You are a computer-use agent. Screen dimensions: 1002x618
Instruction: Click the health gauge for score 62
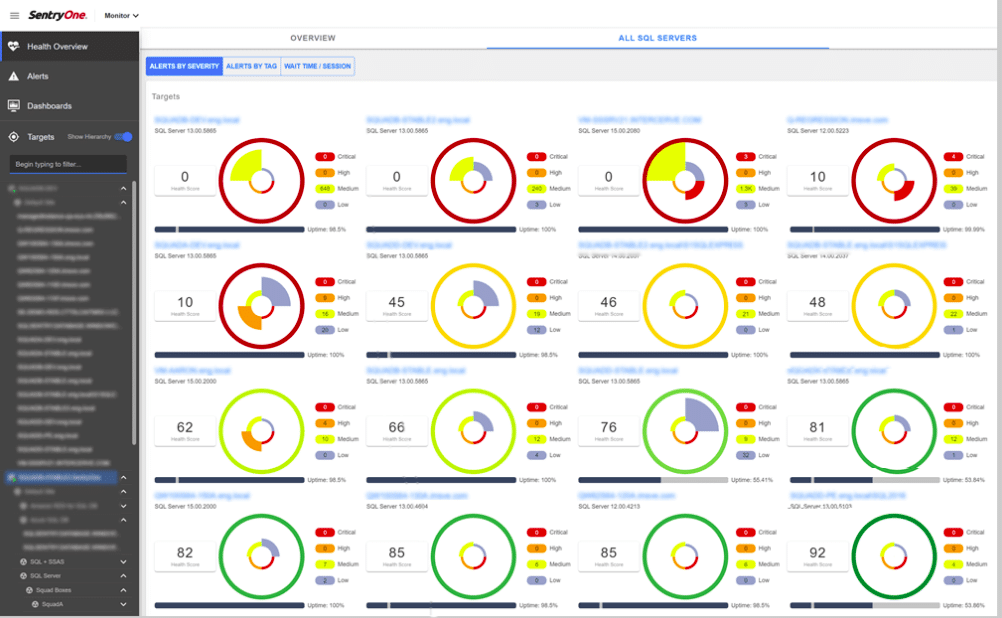tap(261, 431)
